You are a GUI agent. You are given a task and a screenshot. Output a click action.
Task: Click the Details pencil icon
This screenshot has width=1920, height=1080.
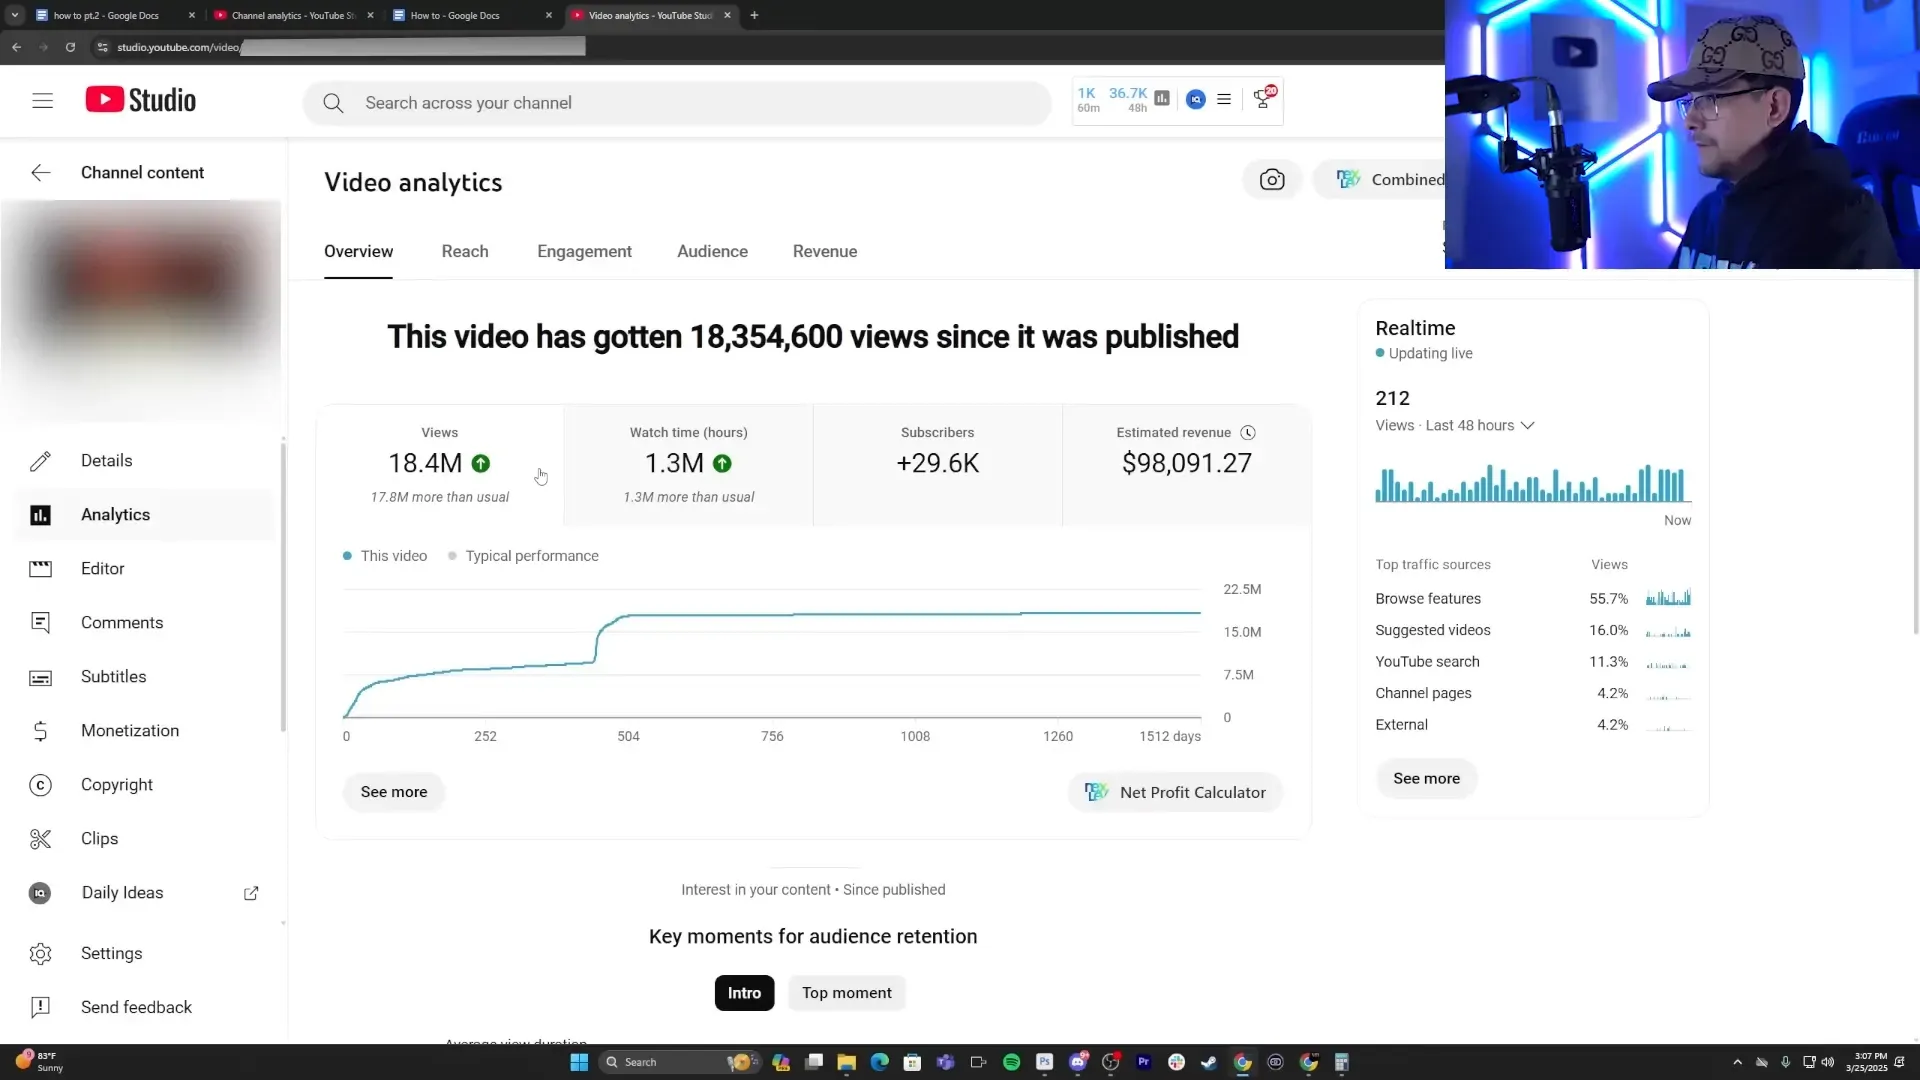coord(40,461)
